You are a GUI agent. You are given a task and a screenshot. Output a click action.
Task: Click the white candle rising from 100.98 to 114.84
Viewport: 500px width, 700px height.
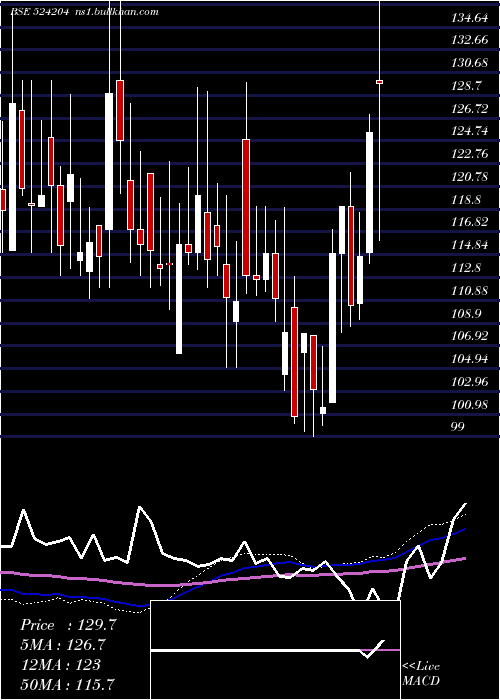point(333,328)
